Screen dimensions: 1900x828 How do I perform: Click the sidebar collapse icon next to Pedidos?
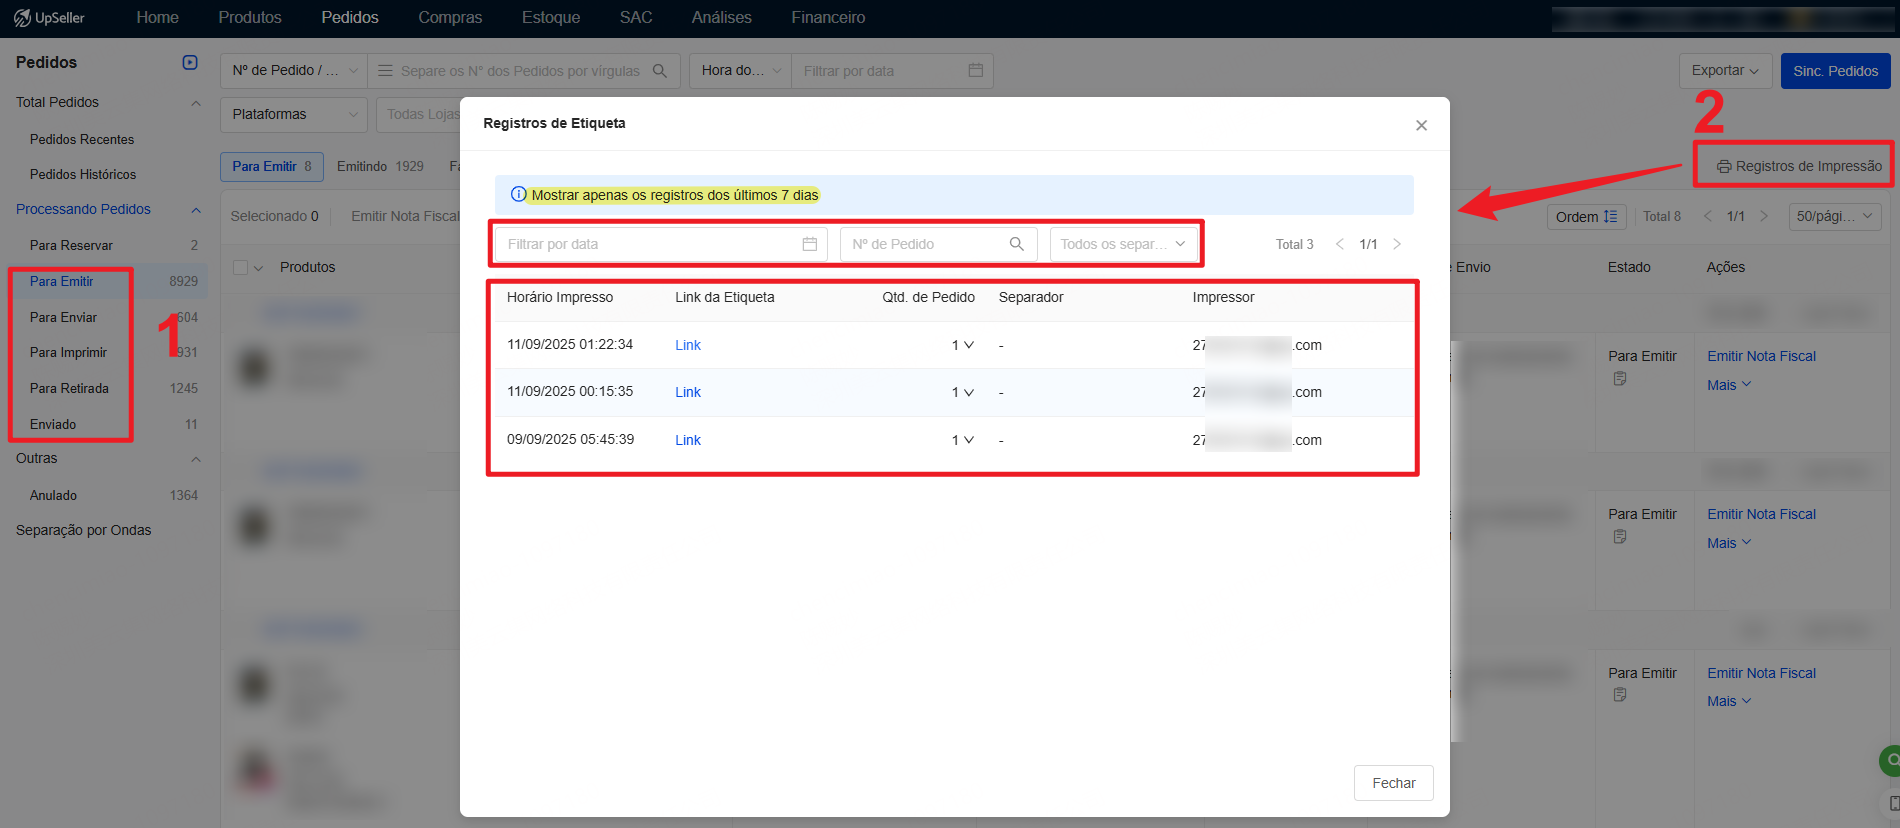pos(190,62)
